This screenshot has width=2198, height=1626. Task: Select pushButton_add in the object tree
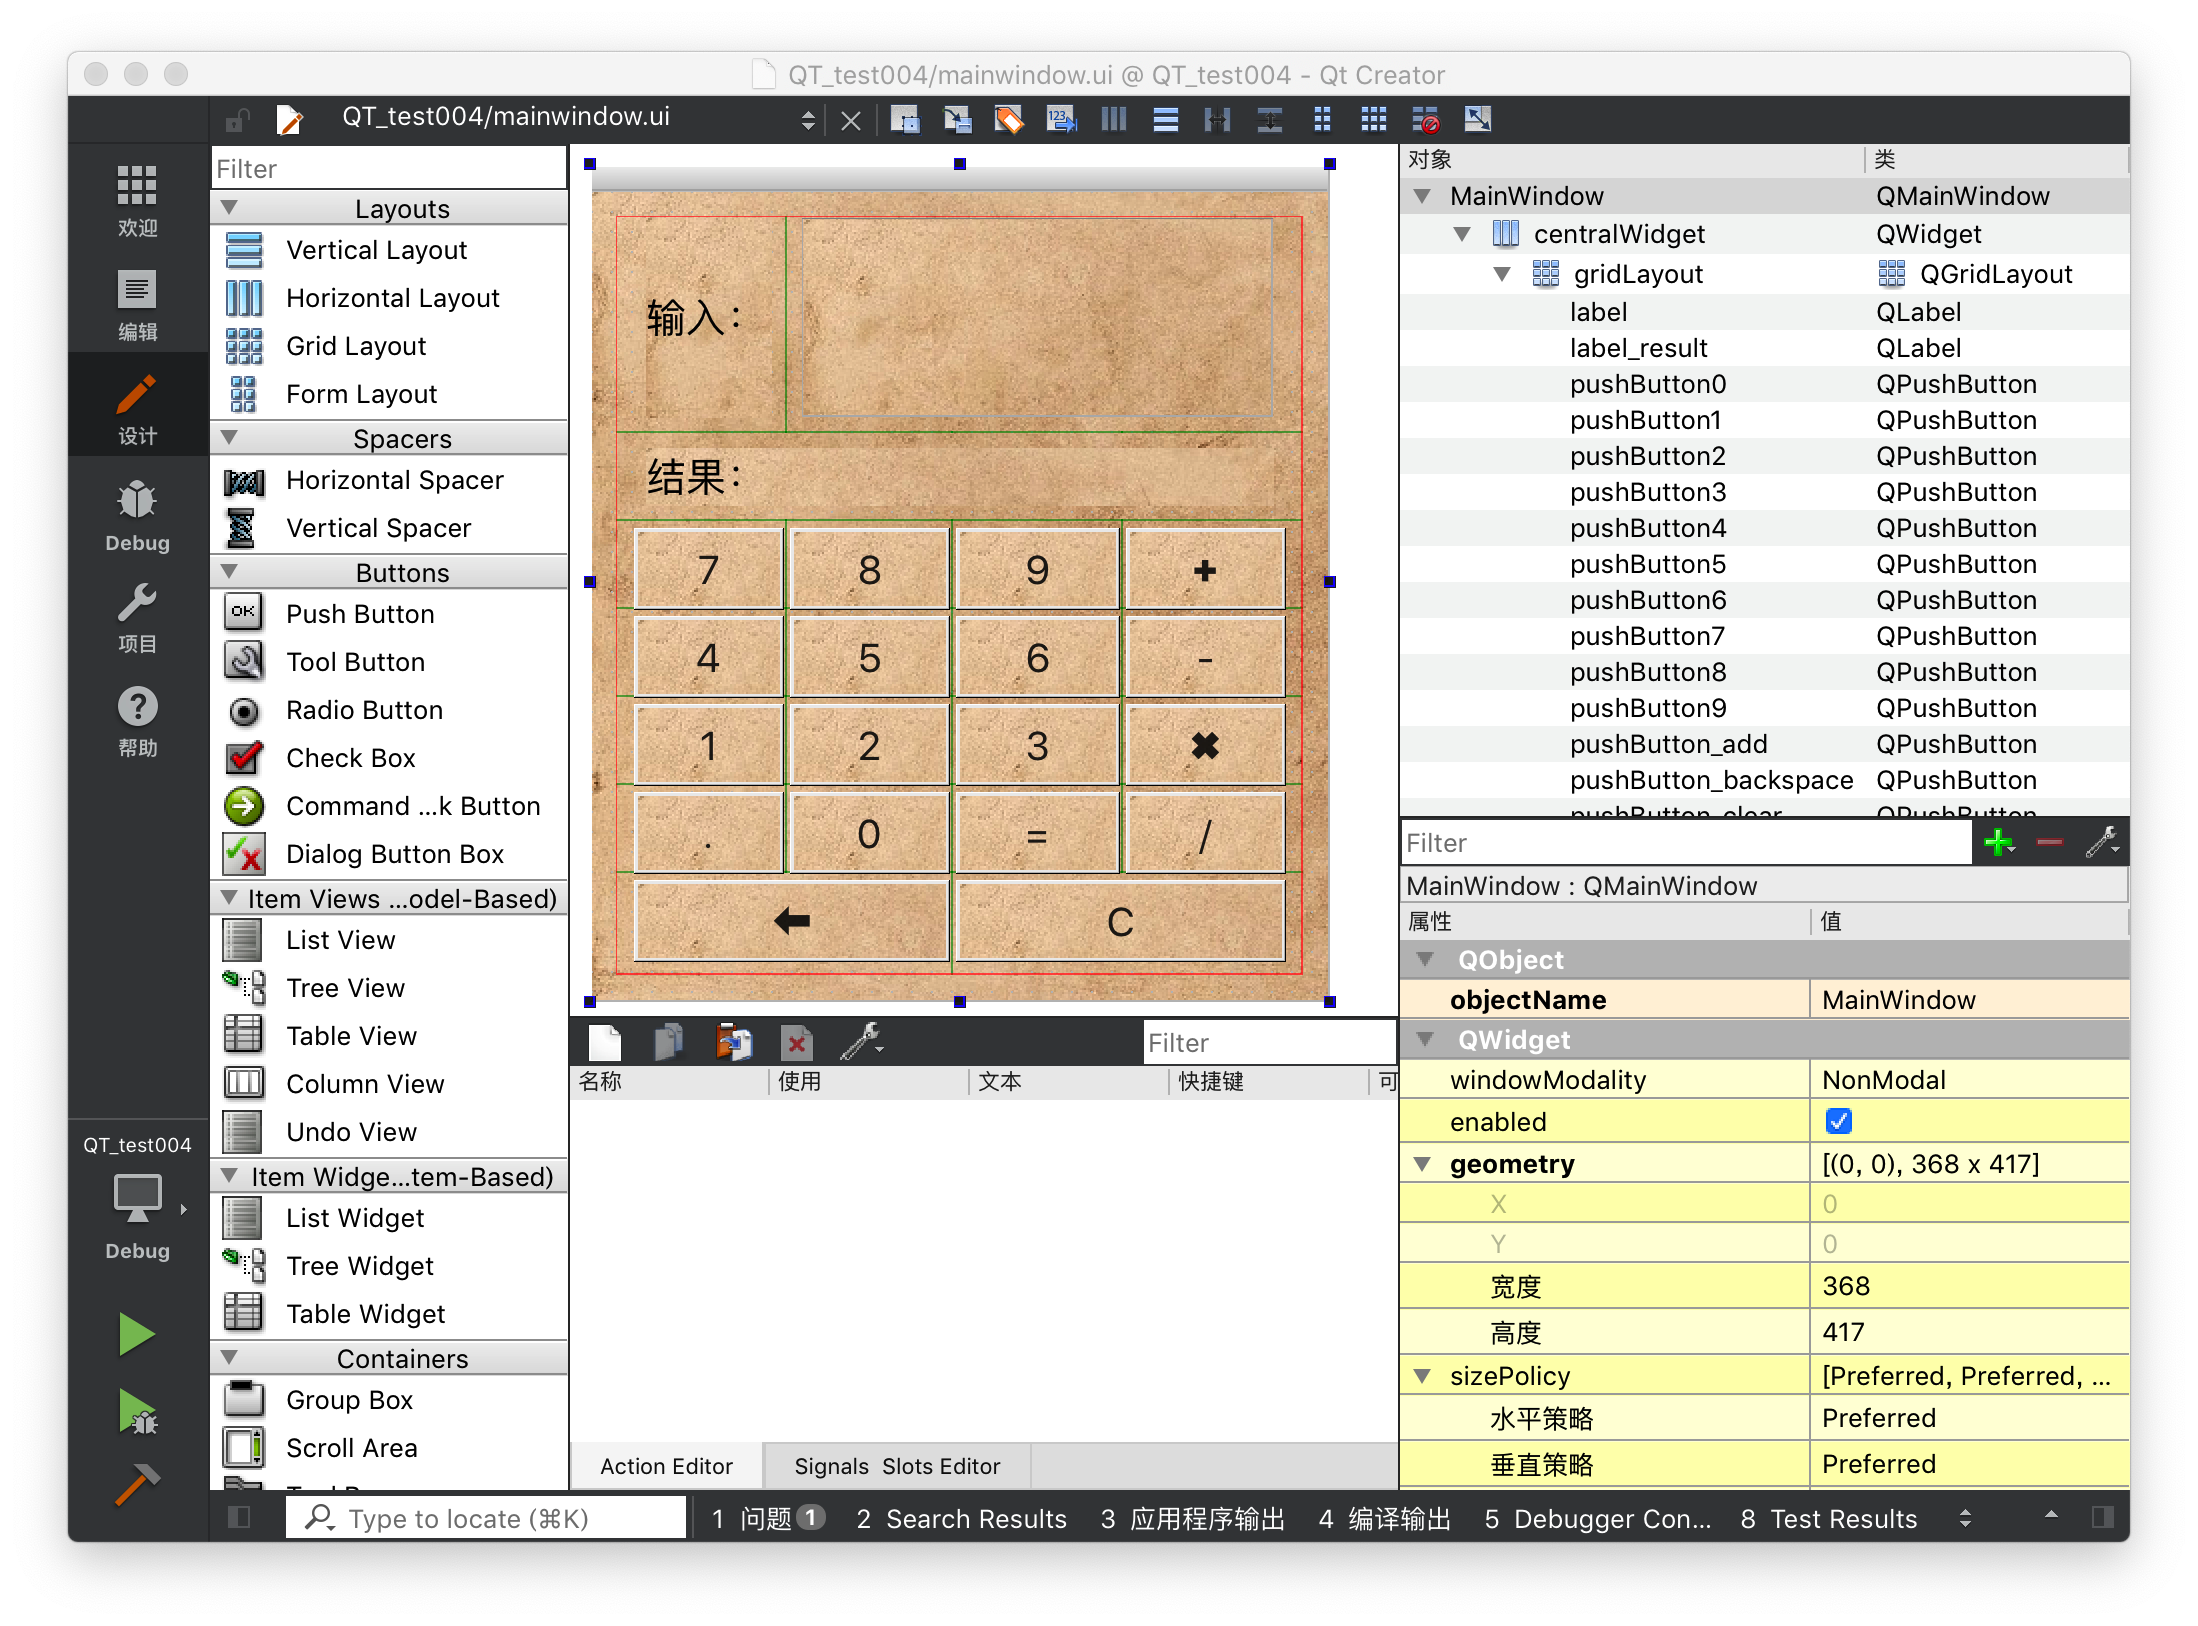pyautogui.click(x=1668, y=744)
